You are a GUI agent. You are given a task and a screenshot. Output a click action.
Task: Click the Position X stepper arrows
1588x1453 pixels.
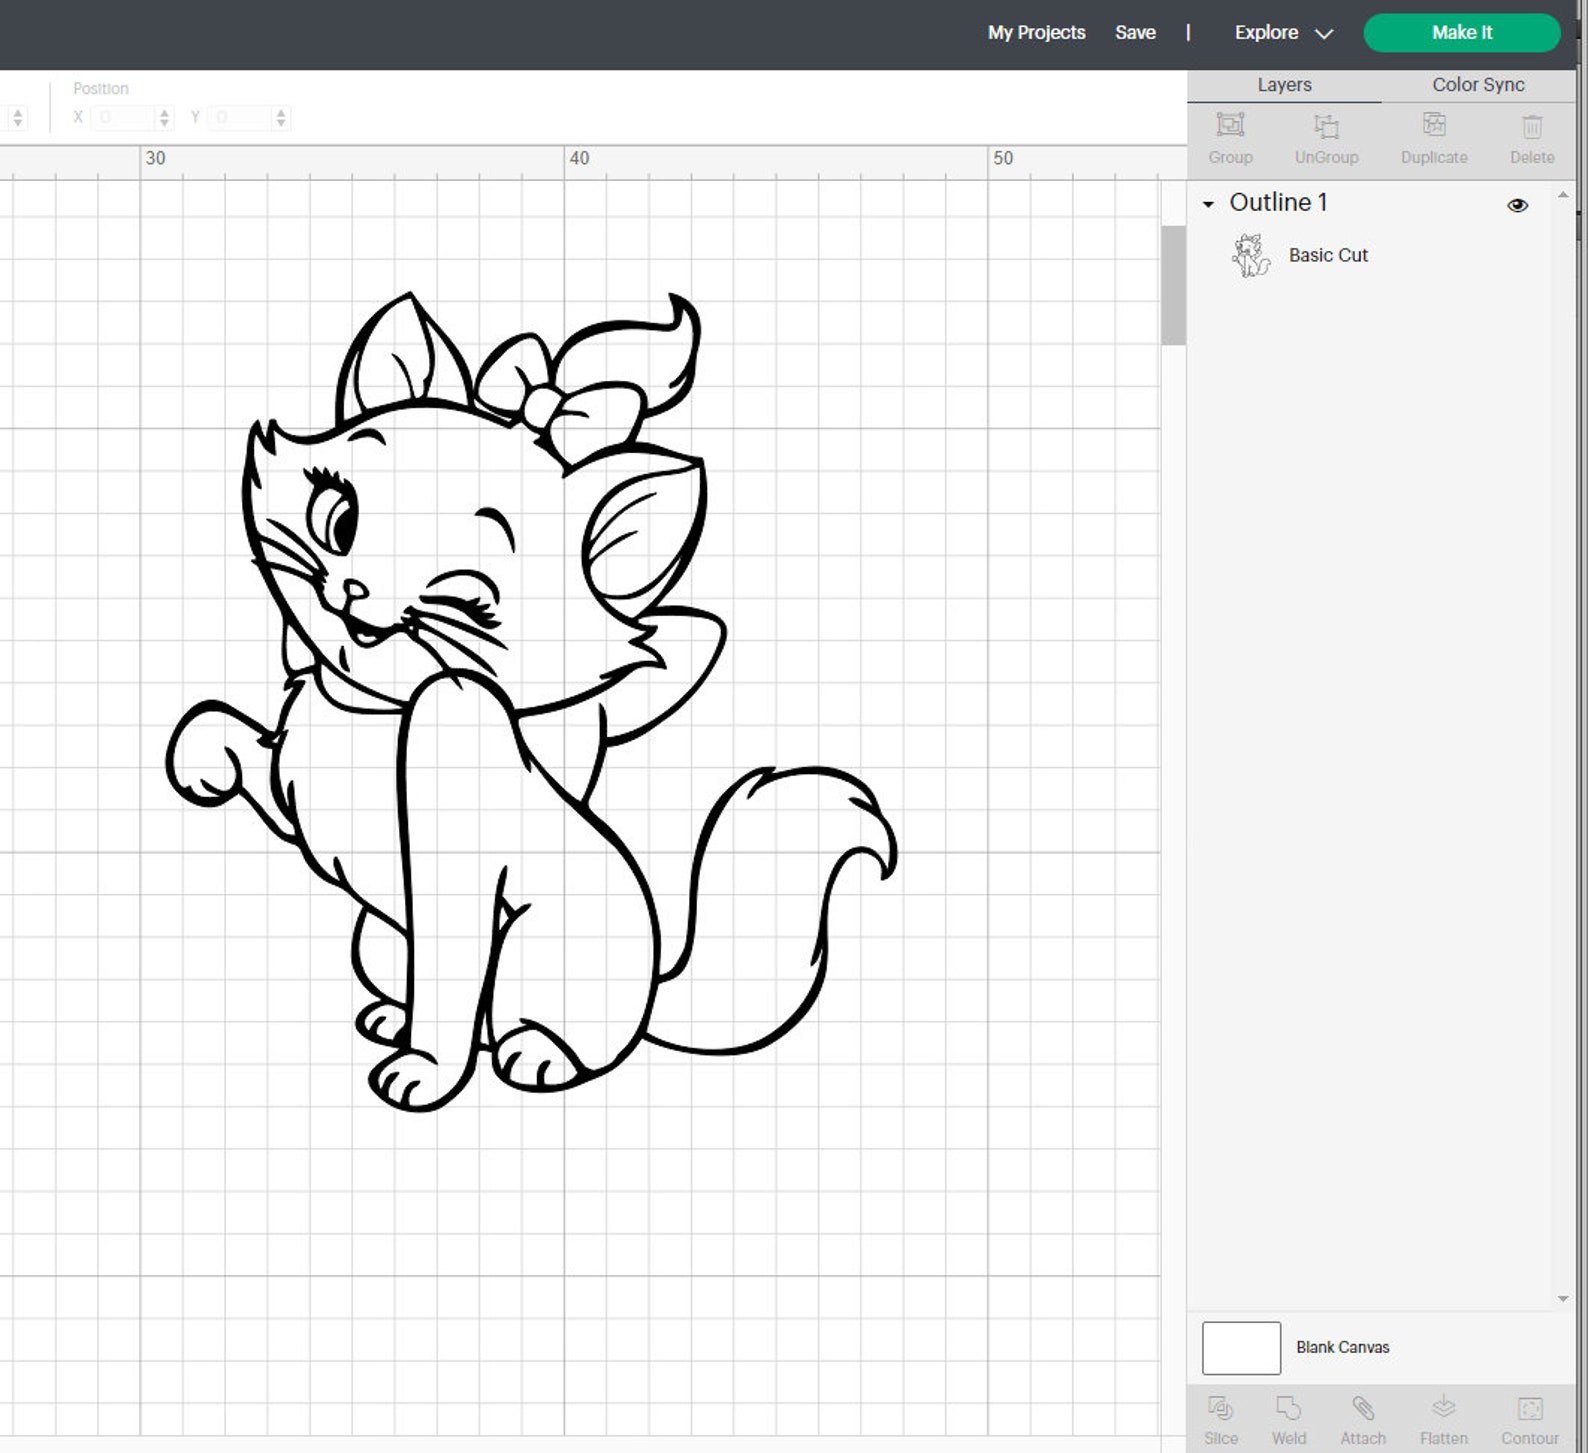coord(165,118)
